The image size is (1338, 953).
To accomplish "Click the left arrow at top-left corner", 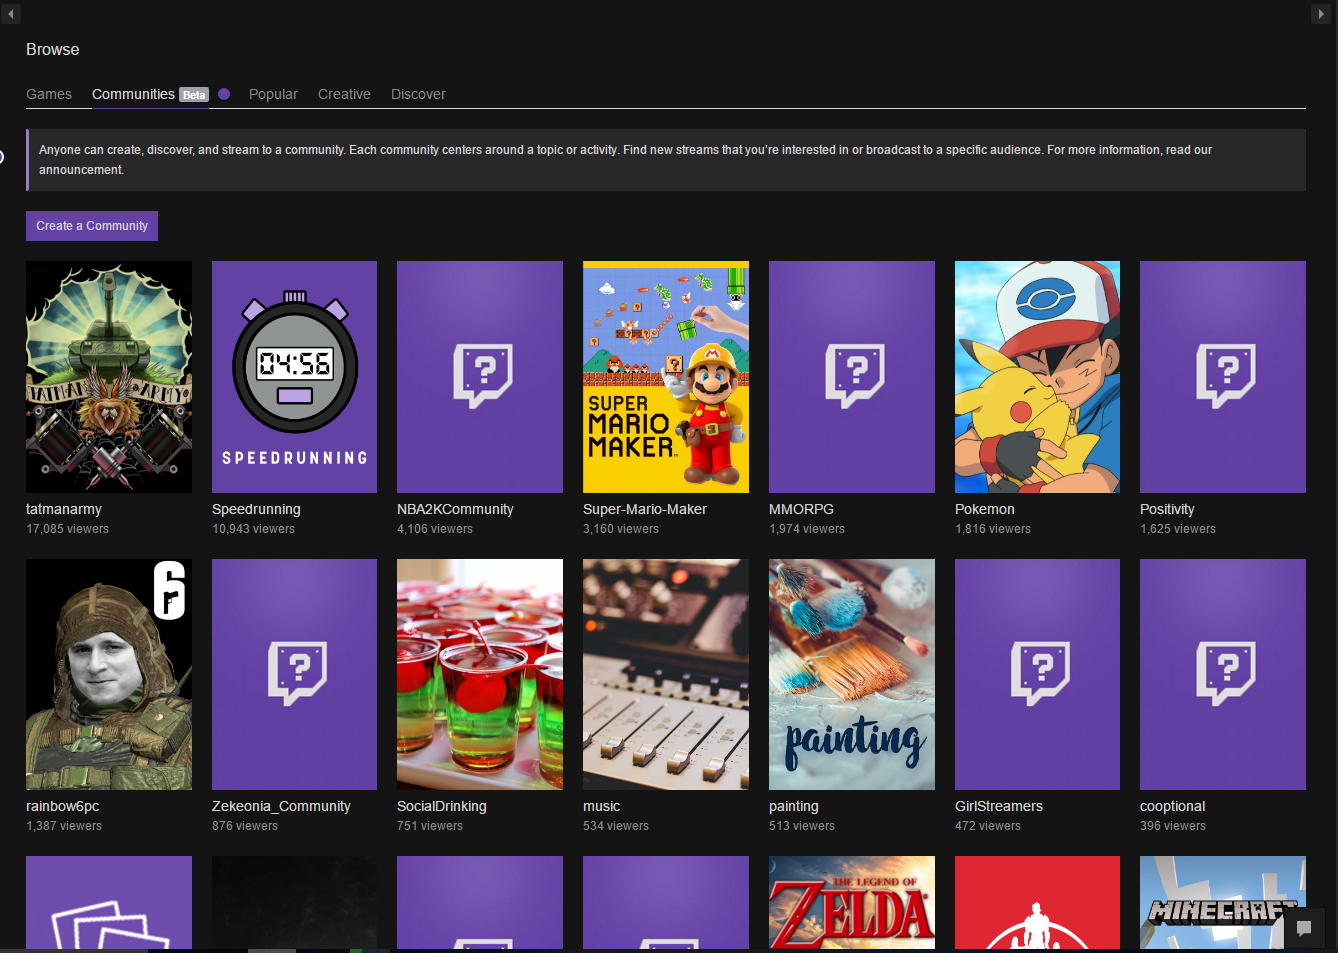I will coord(11,14).
